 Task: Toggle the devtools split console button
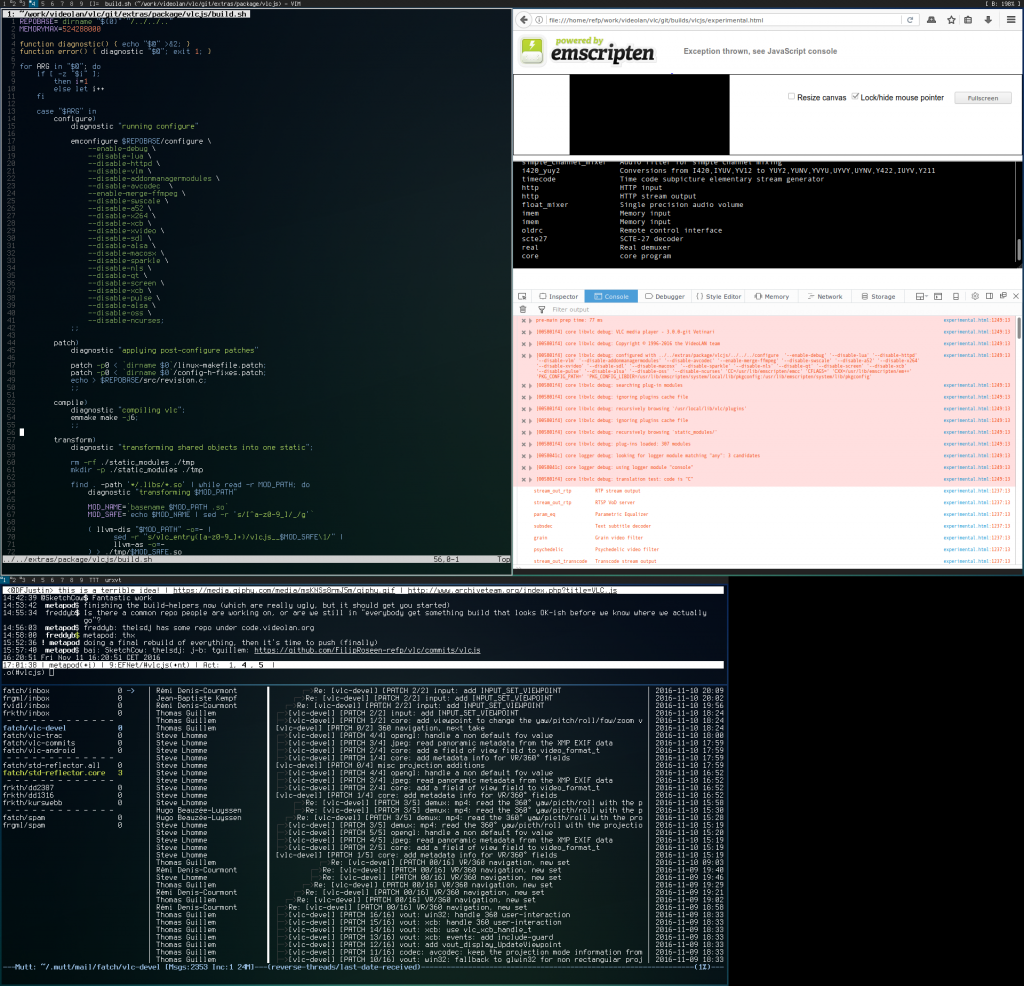tap(938, 296)
